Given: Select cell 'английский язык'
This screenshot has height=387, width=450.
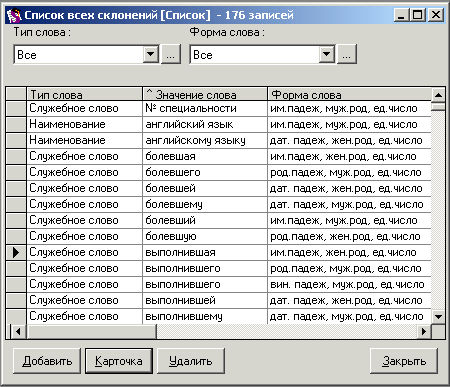Looking at the screenshot, I should 205,124.
